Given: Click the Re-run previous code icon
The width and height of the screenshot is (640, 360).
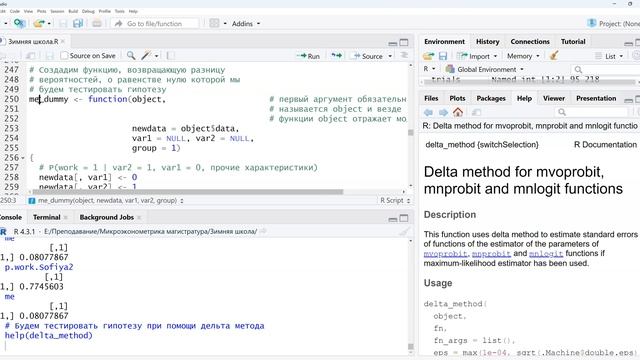Looking at the screenshot, I should pos(336,56).
